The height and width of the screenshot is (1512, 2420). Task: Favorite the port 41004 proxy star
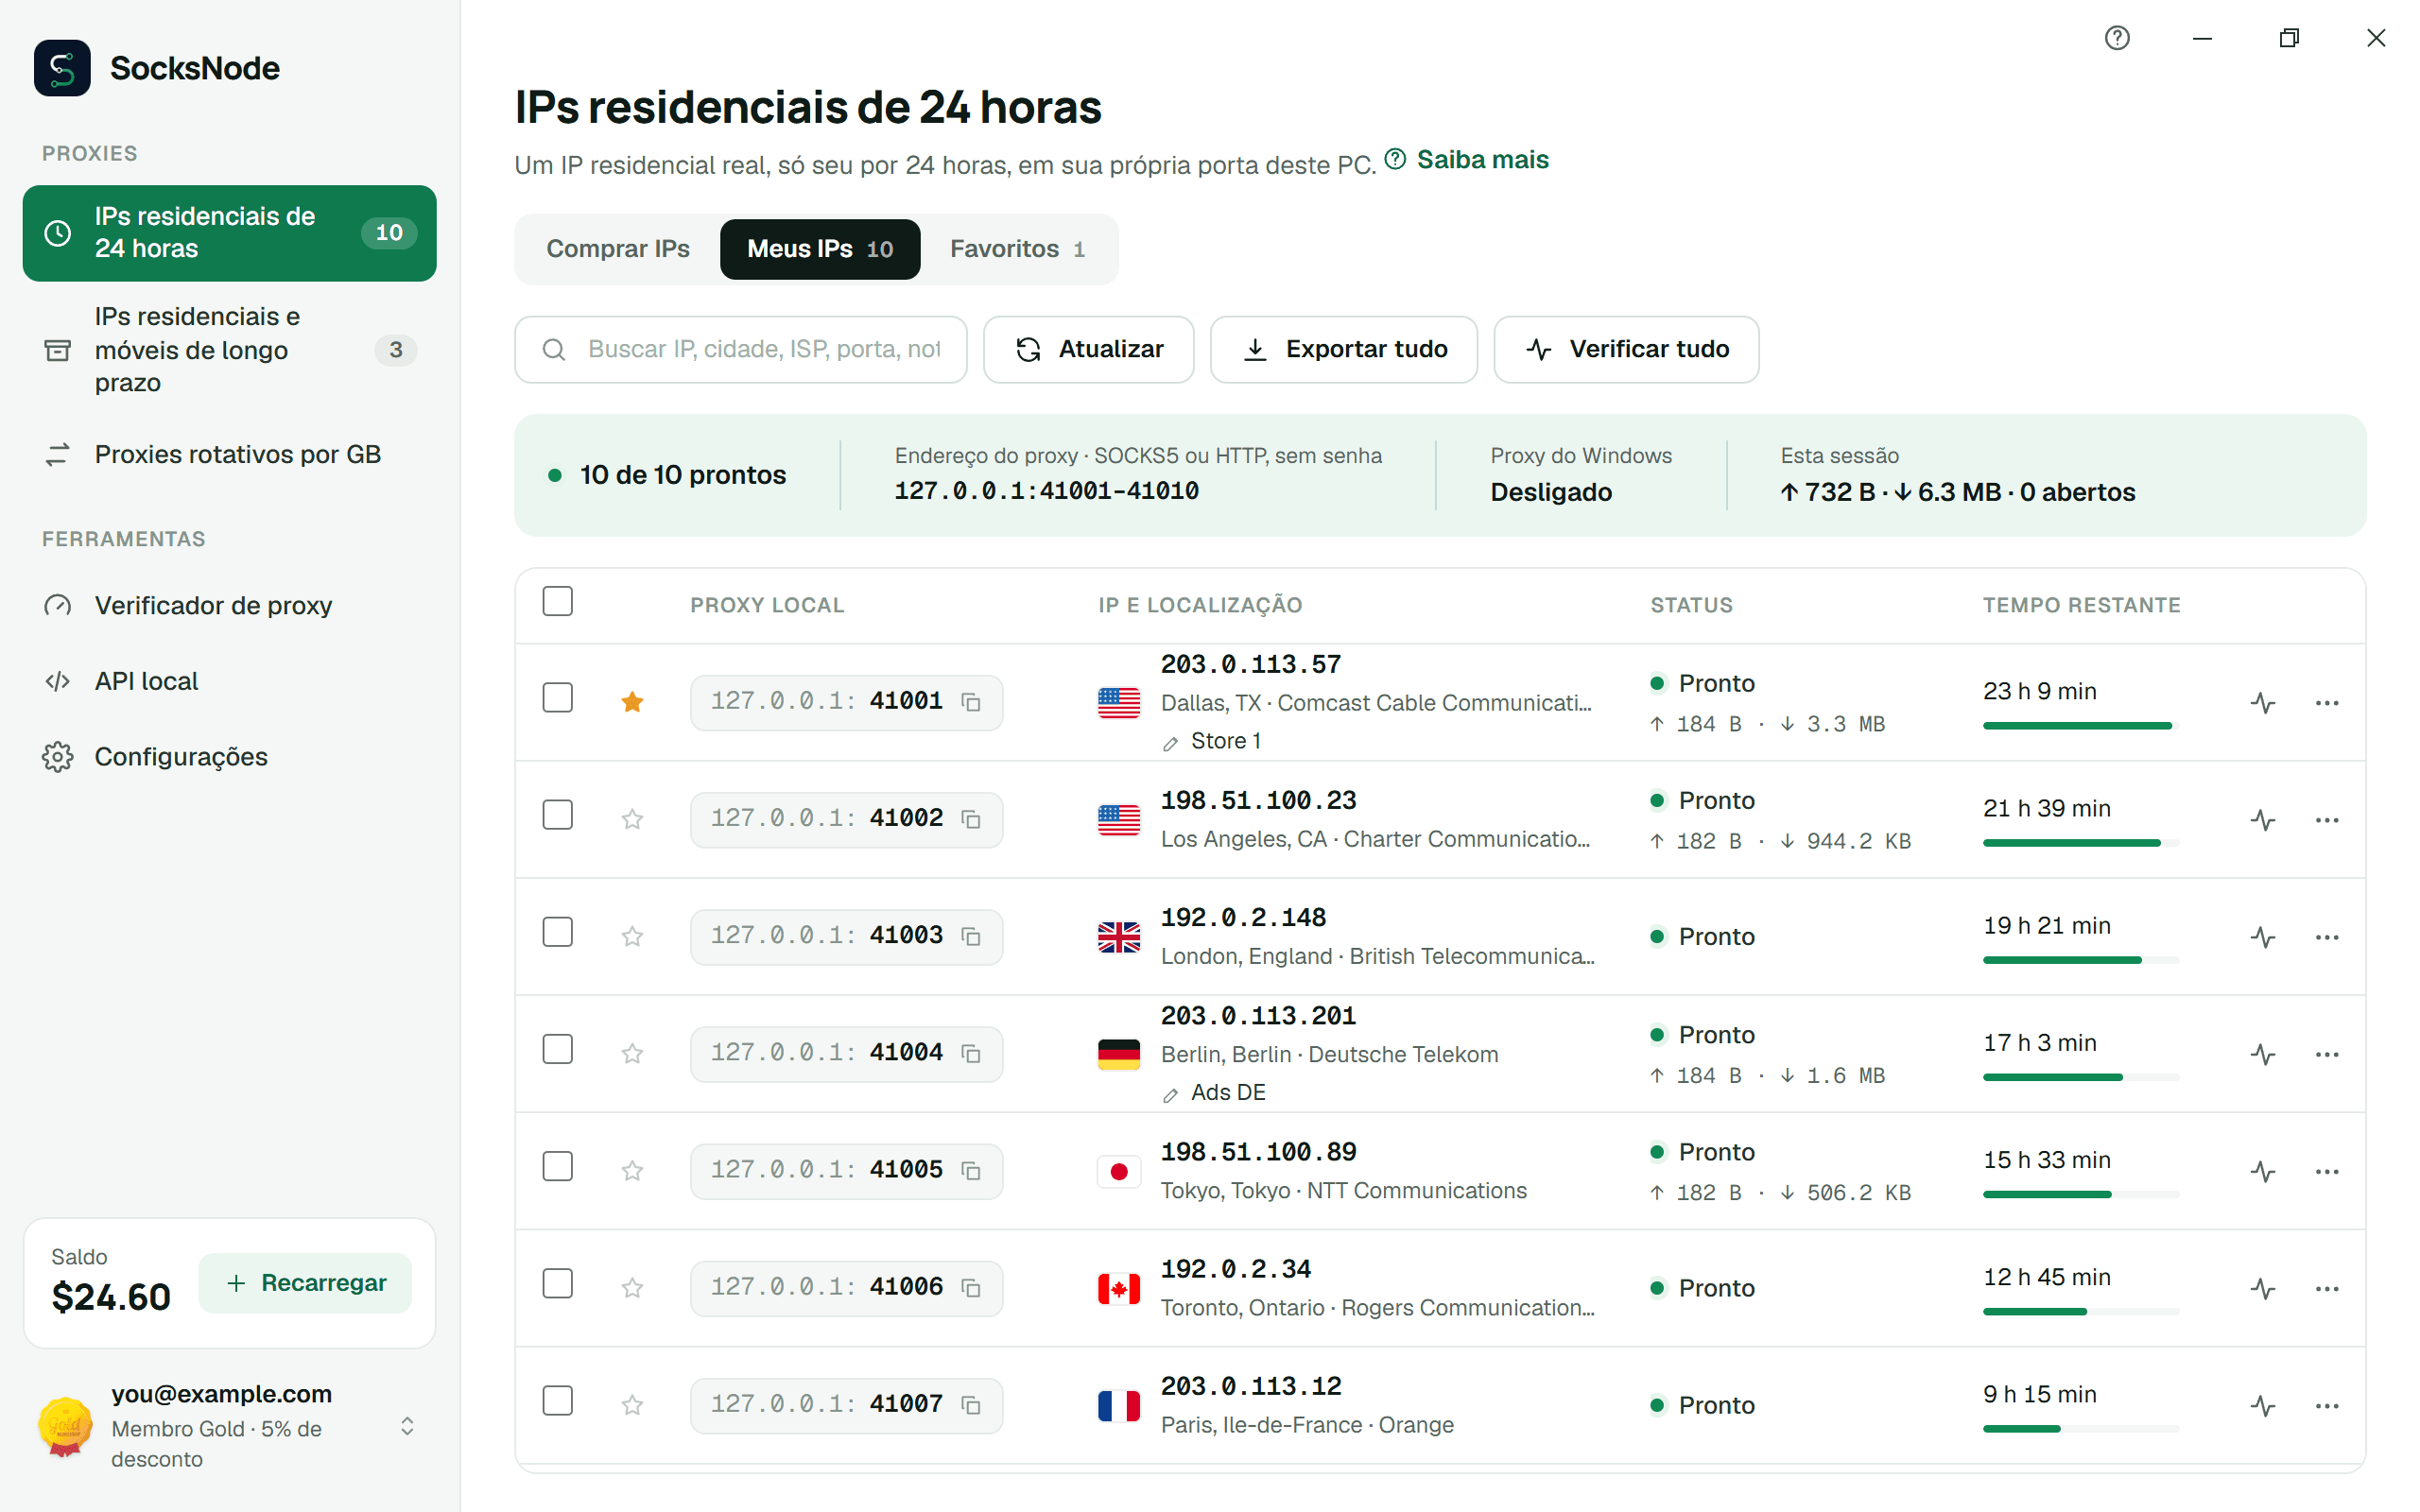point(632,1053)
